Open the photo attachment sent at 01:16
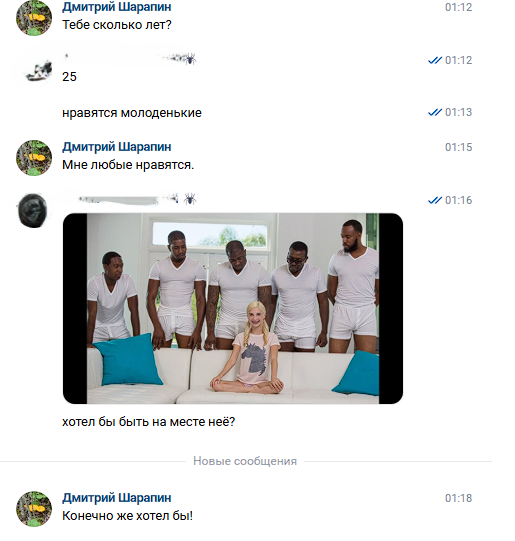The width and height of the screenshot is (515, 541). click(x=233, y=308)
